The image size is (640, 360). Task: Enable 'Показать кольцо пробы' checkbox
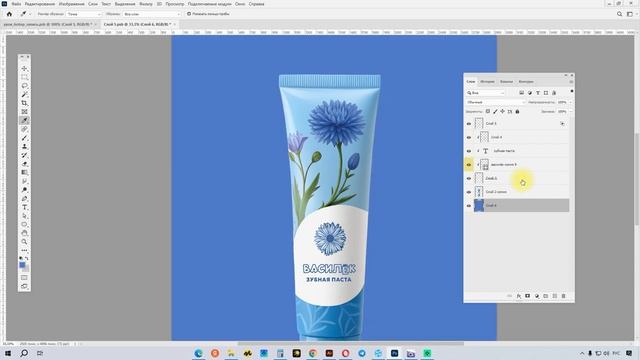pos(189,14)
